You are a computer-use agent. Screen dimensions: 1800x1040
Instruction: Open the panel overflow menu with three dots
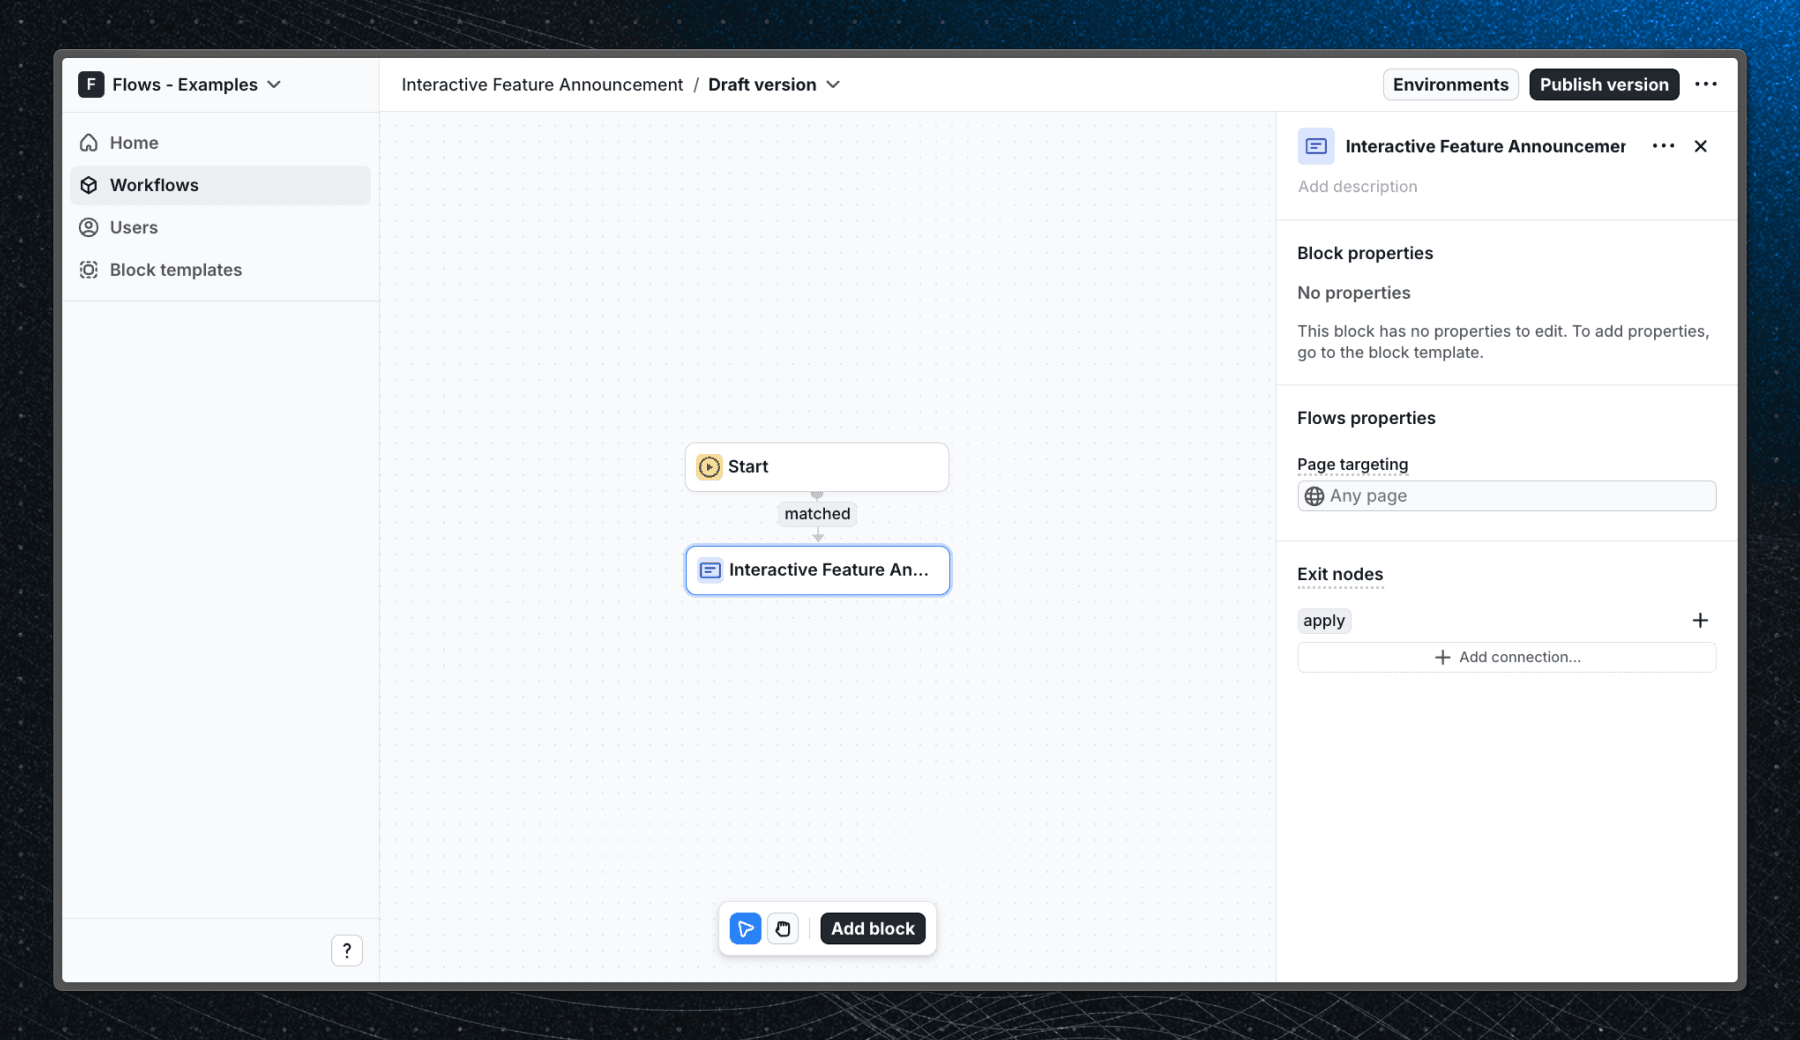pyautogui.click(x=1663, y=146)
